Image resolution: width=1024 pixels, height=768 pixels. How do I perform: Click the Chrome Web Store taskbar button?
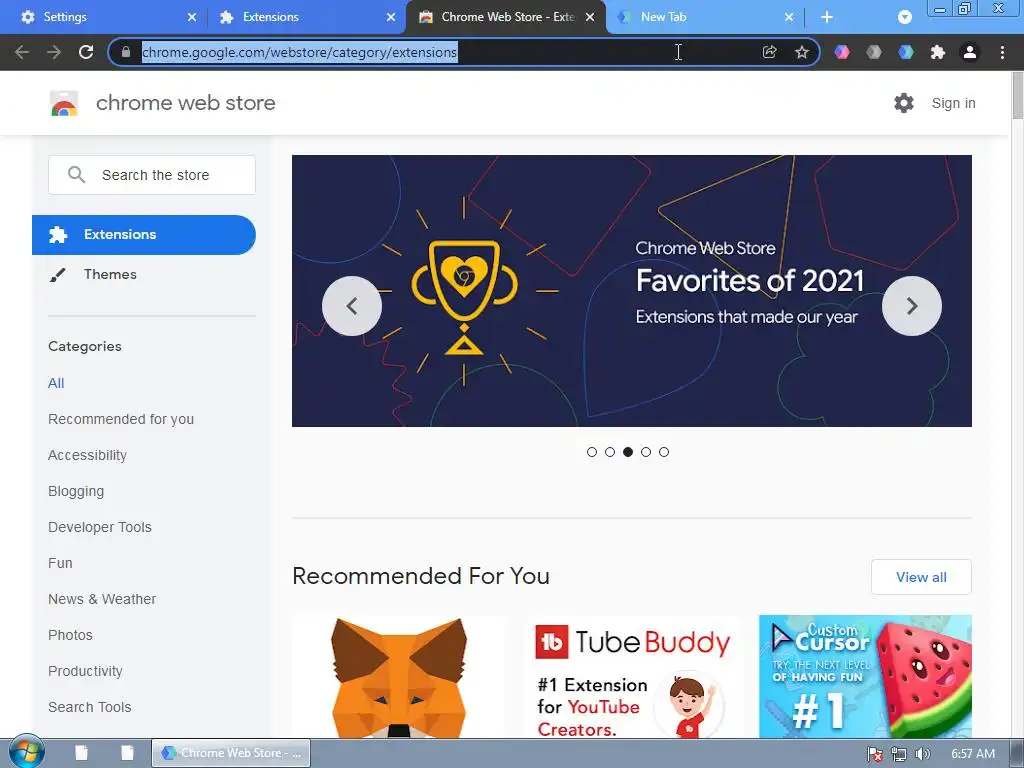(231, 753)
